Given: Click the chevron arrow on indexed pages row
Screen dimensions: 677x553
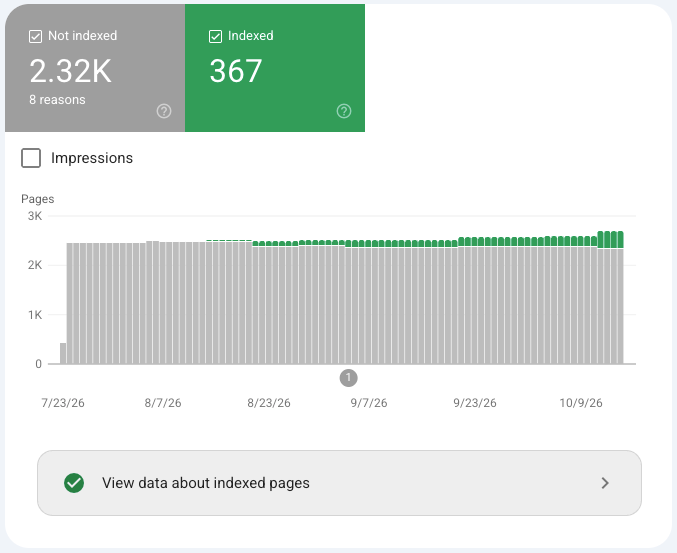Looking at the screenshot, I should click(605, 483).
